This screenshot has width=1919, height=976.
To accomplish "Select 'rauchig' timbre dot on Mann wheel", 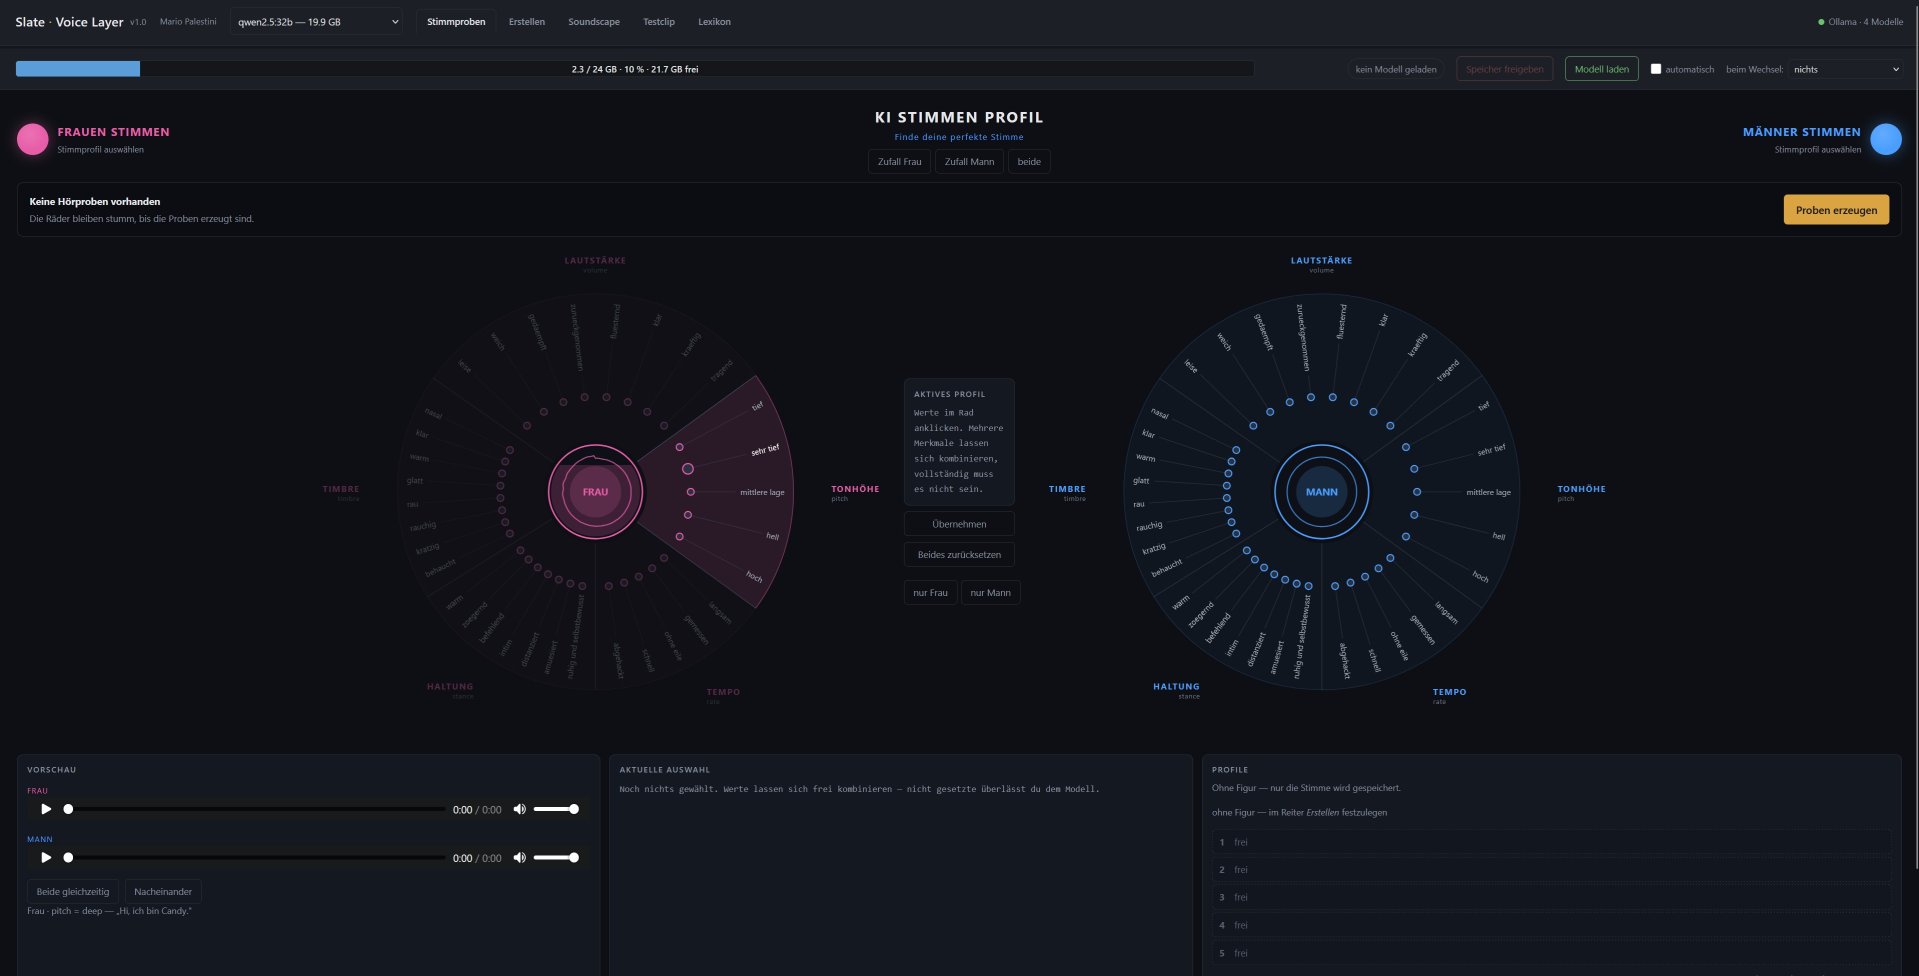I will point(1229,510).
